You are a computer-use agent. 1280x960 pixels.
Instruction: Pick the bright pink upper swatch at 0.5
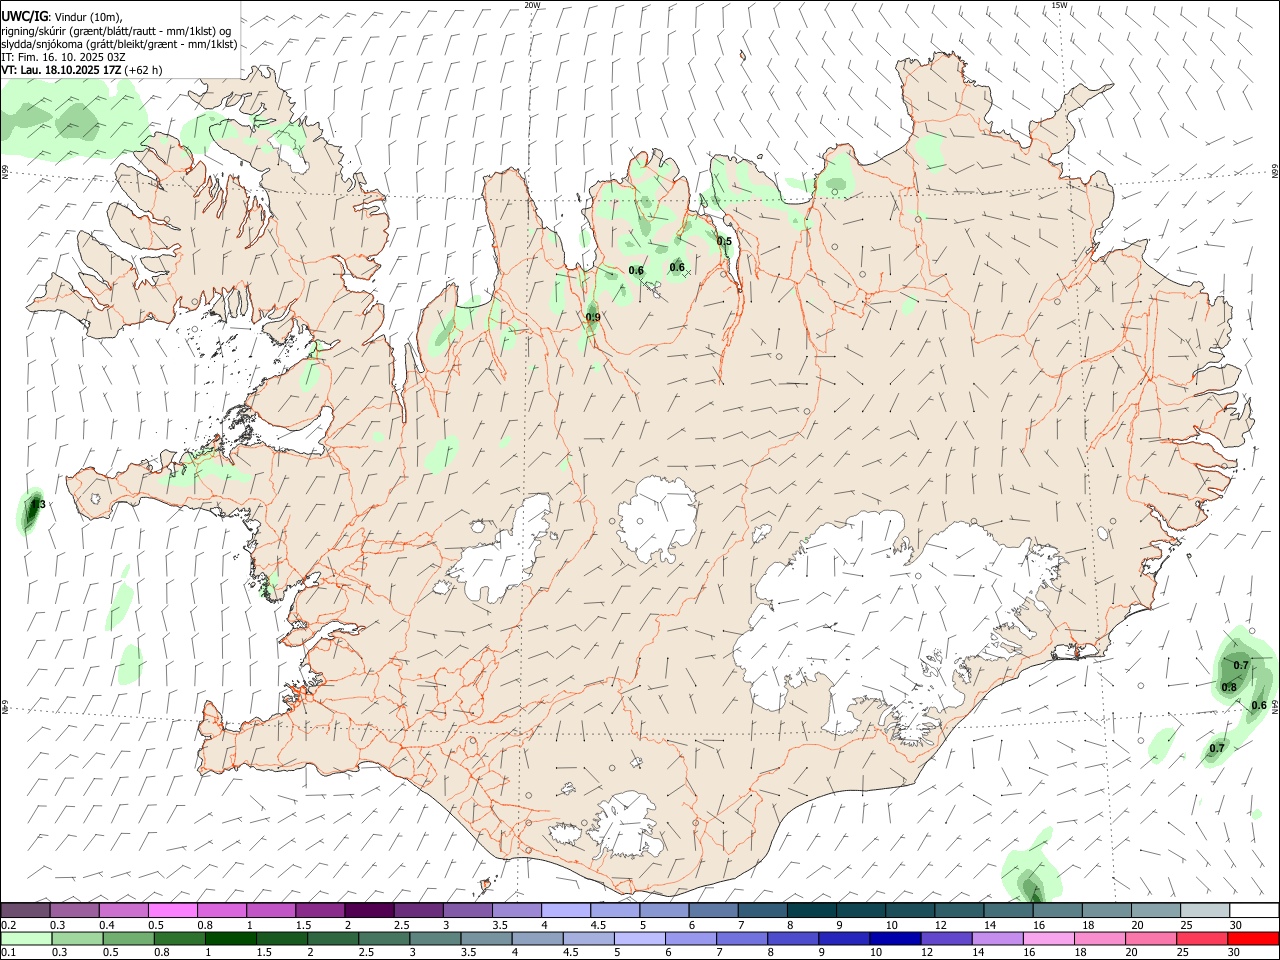tap(172, 910)
